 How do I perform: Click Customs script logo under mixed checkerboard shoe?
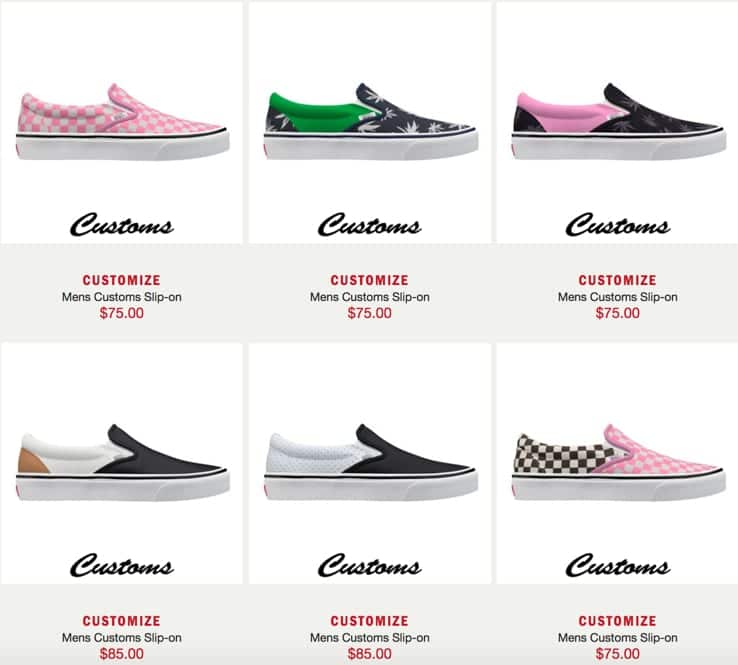pos(618,565)
